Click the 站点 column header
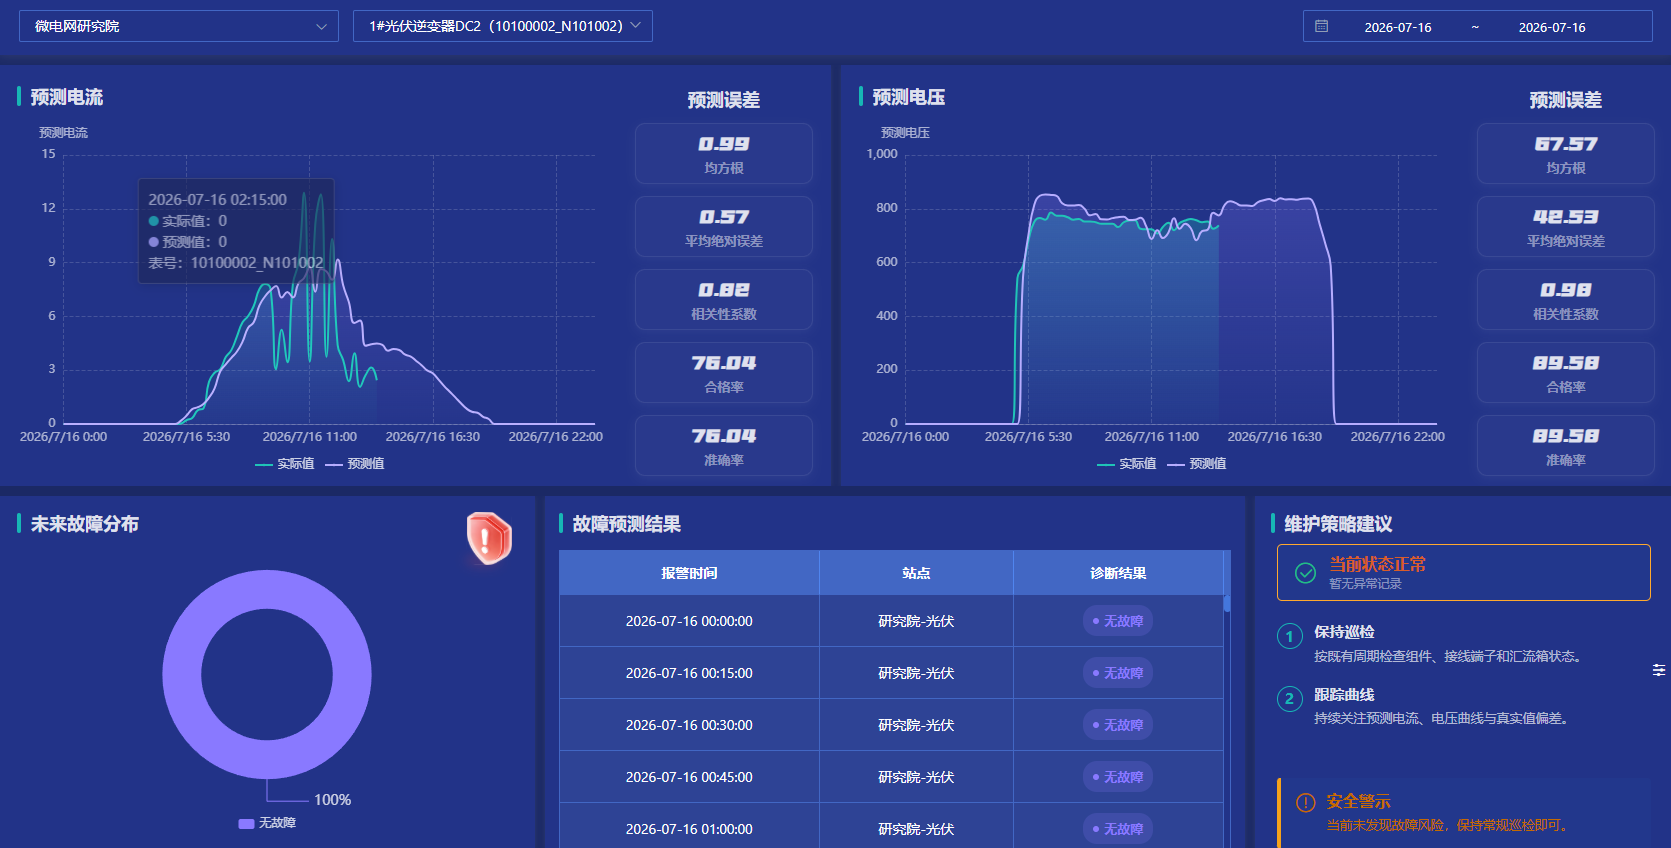The image size is (1671, 848). click(916, 573)
